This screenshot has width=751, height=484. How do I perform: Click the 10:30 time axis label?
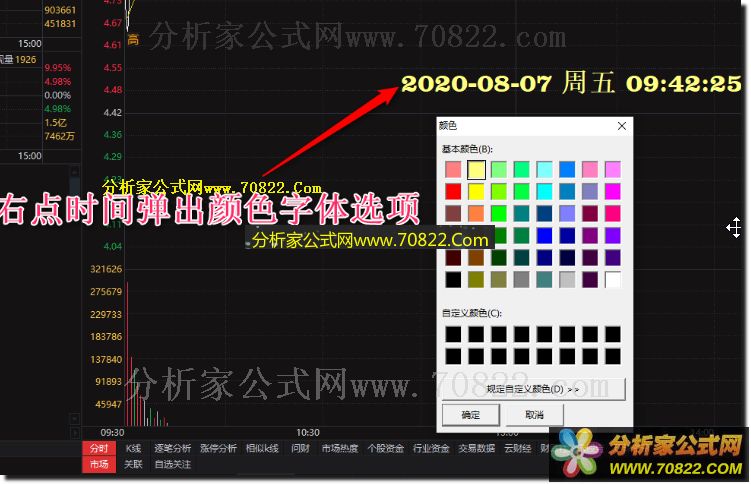tap(307, 432)
